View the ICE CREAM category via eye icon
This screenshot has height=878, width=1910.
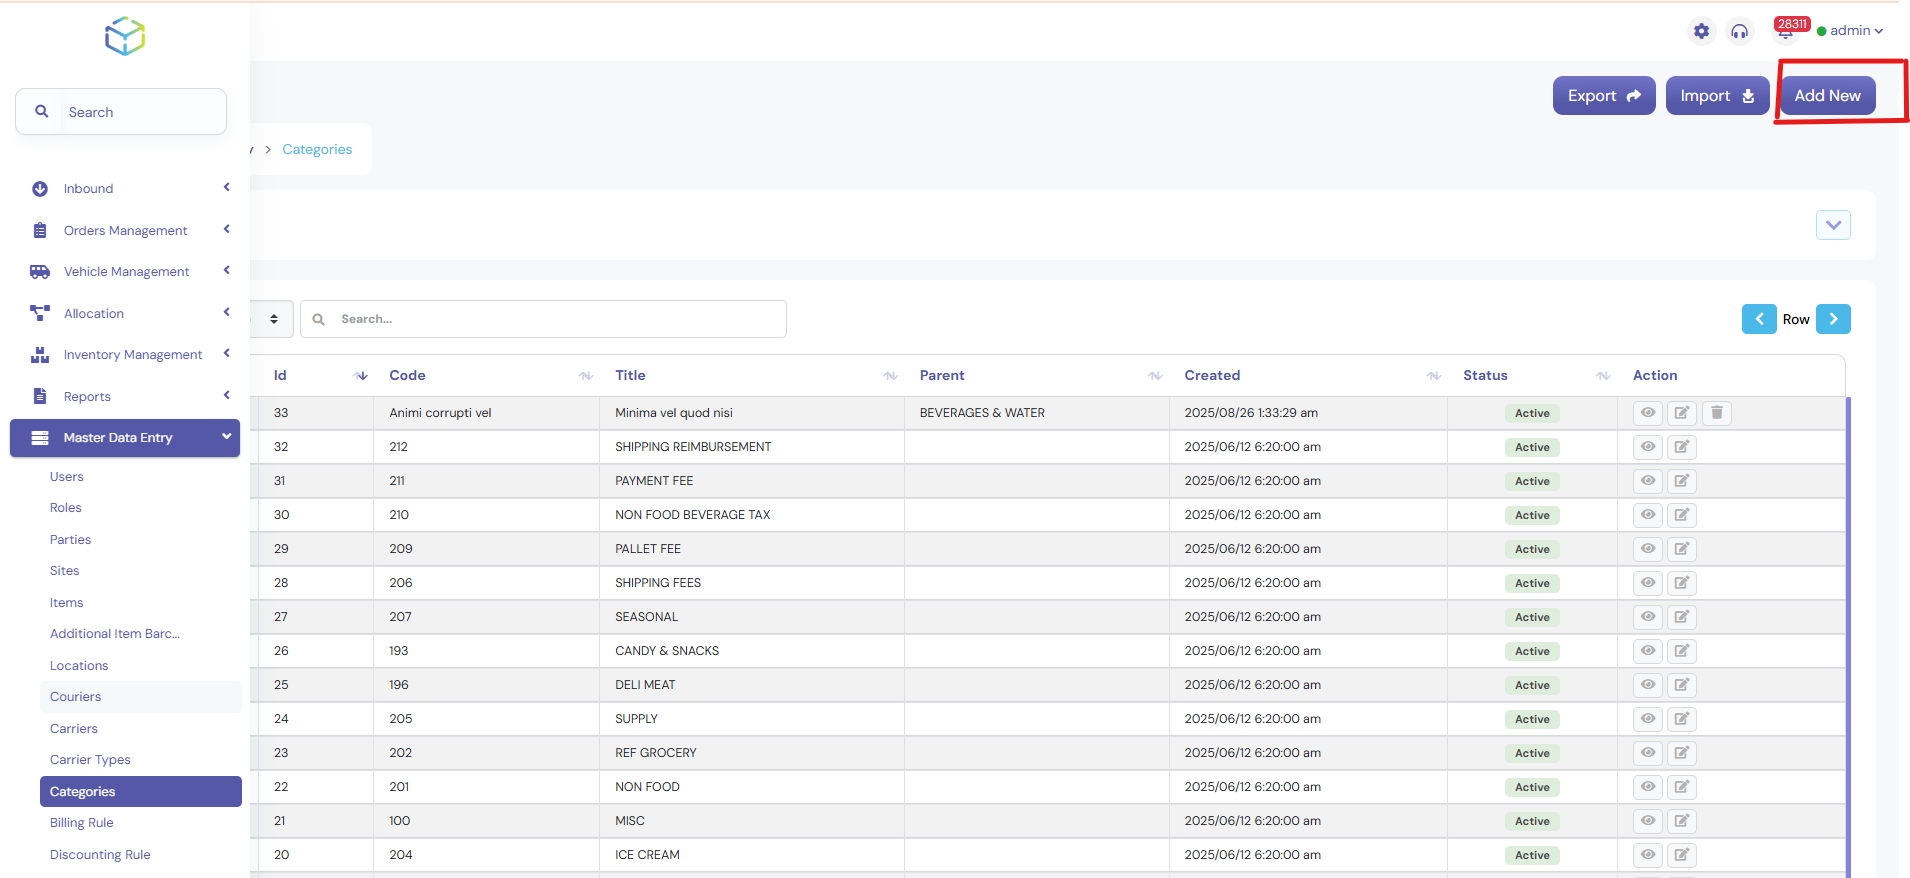click(1648, 855)
